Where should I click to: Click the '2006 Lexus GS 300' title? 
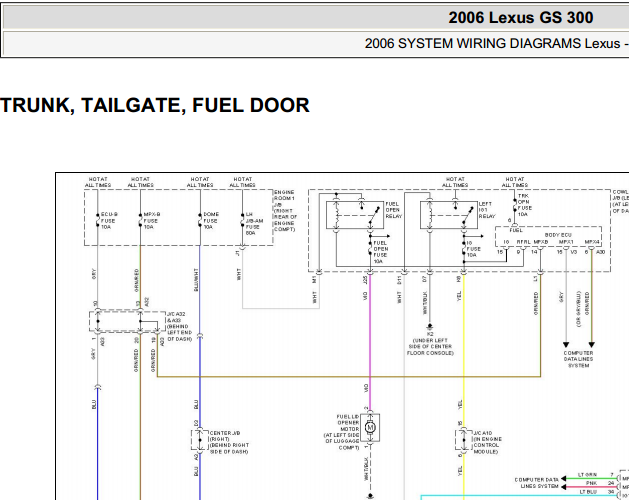[521, 18]
